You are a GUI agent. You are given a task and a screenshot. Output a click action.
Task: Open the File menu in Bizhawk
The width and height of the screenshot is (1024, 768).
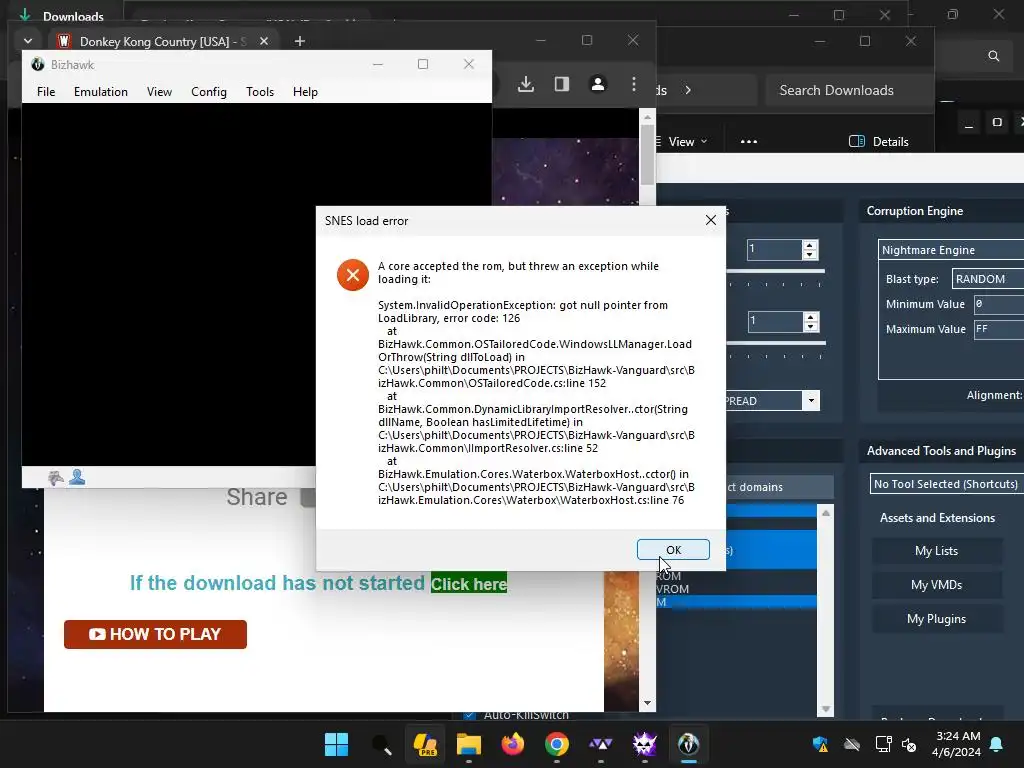click(46, 91)
